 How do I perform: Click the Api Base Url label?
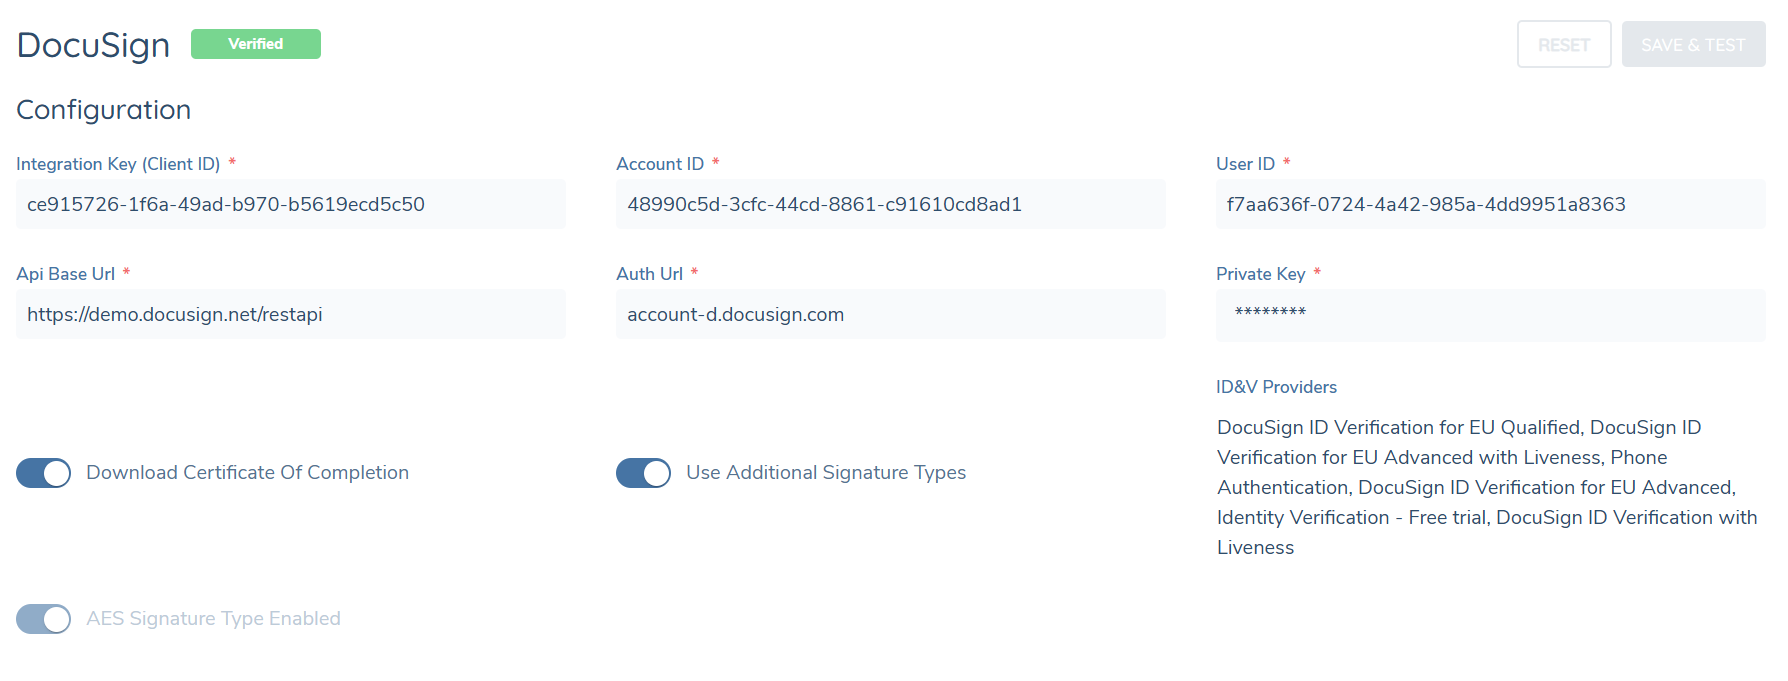[66, 274]
